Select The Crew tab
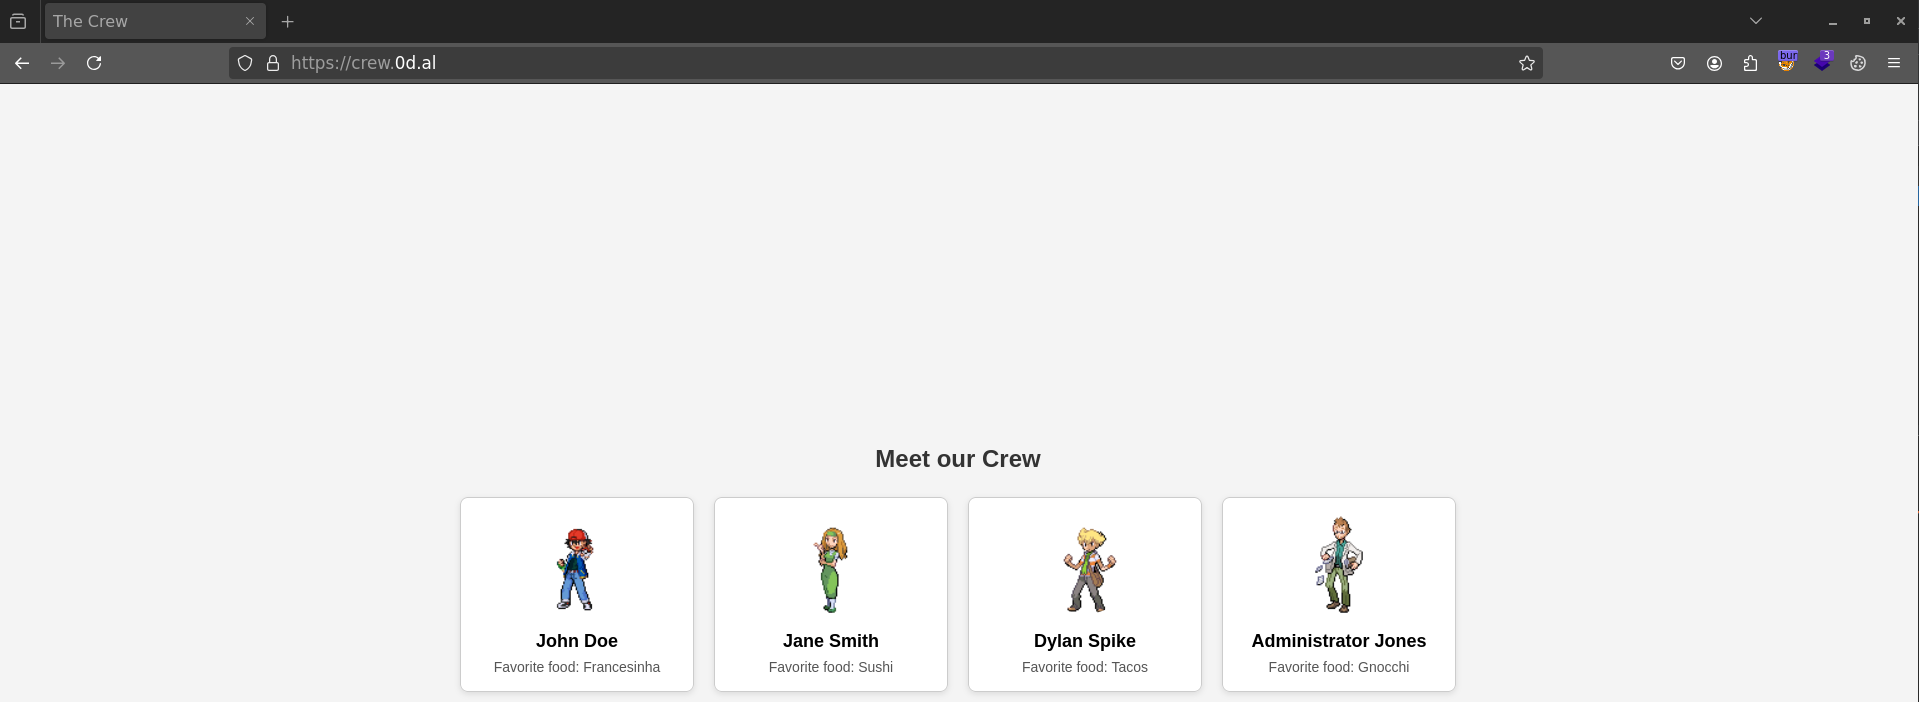1919x702 pixels. point(140,21)
